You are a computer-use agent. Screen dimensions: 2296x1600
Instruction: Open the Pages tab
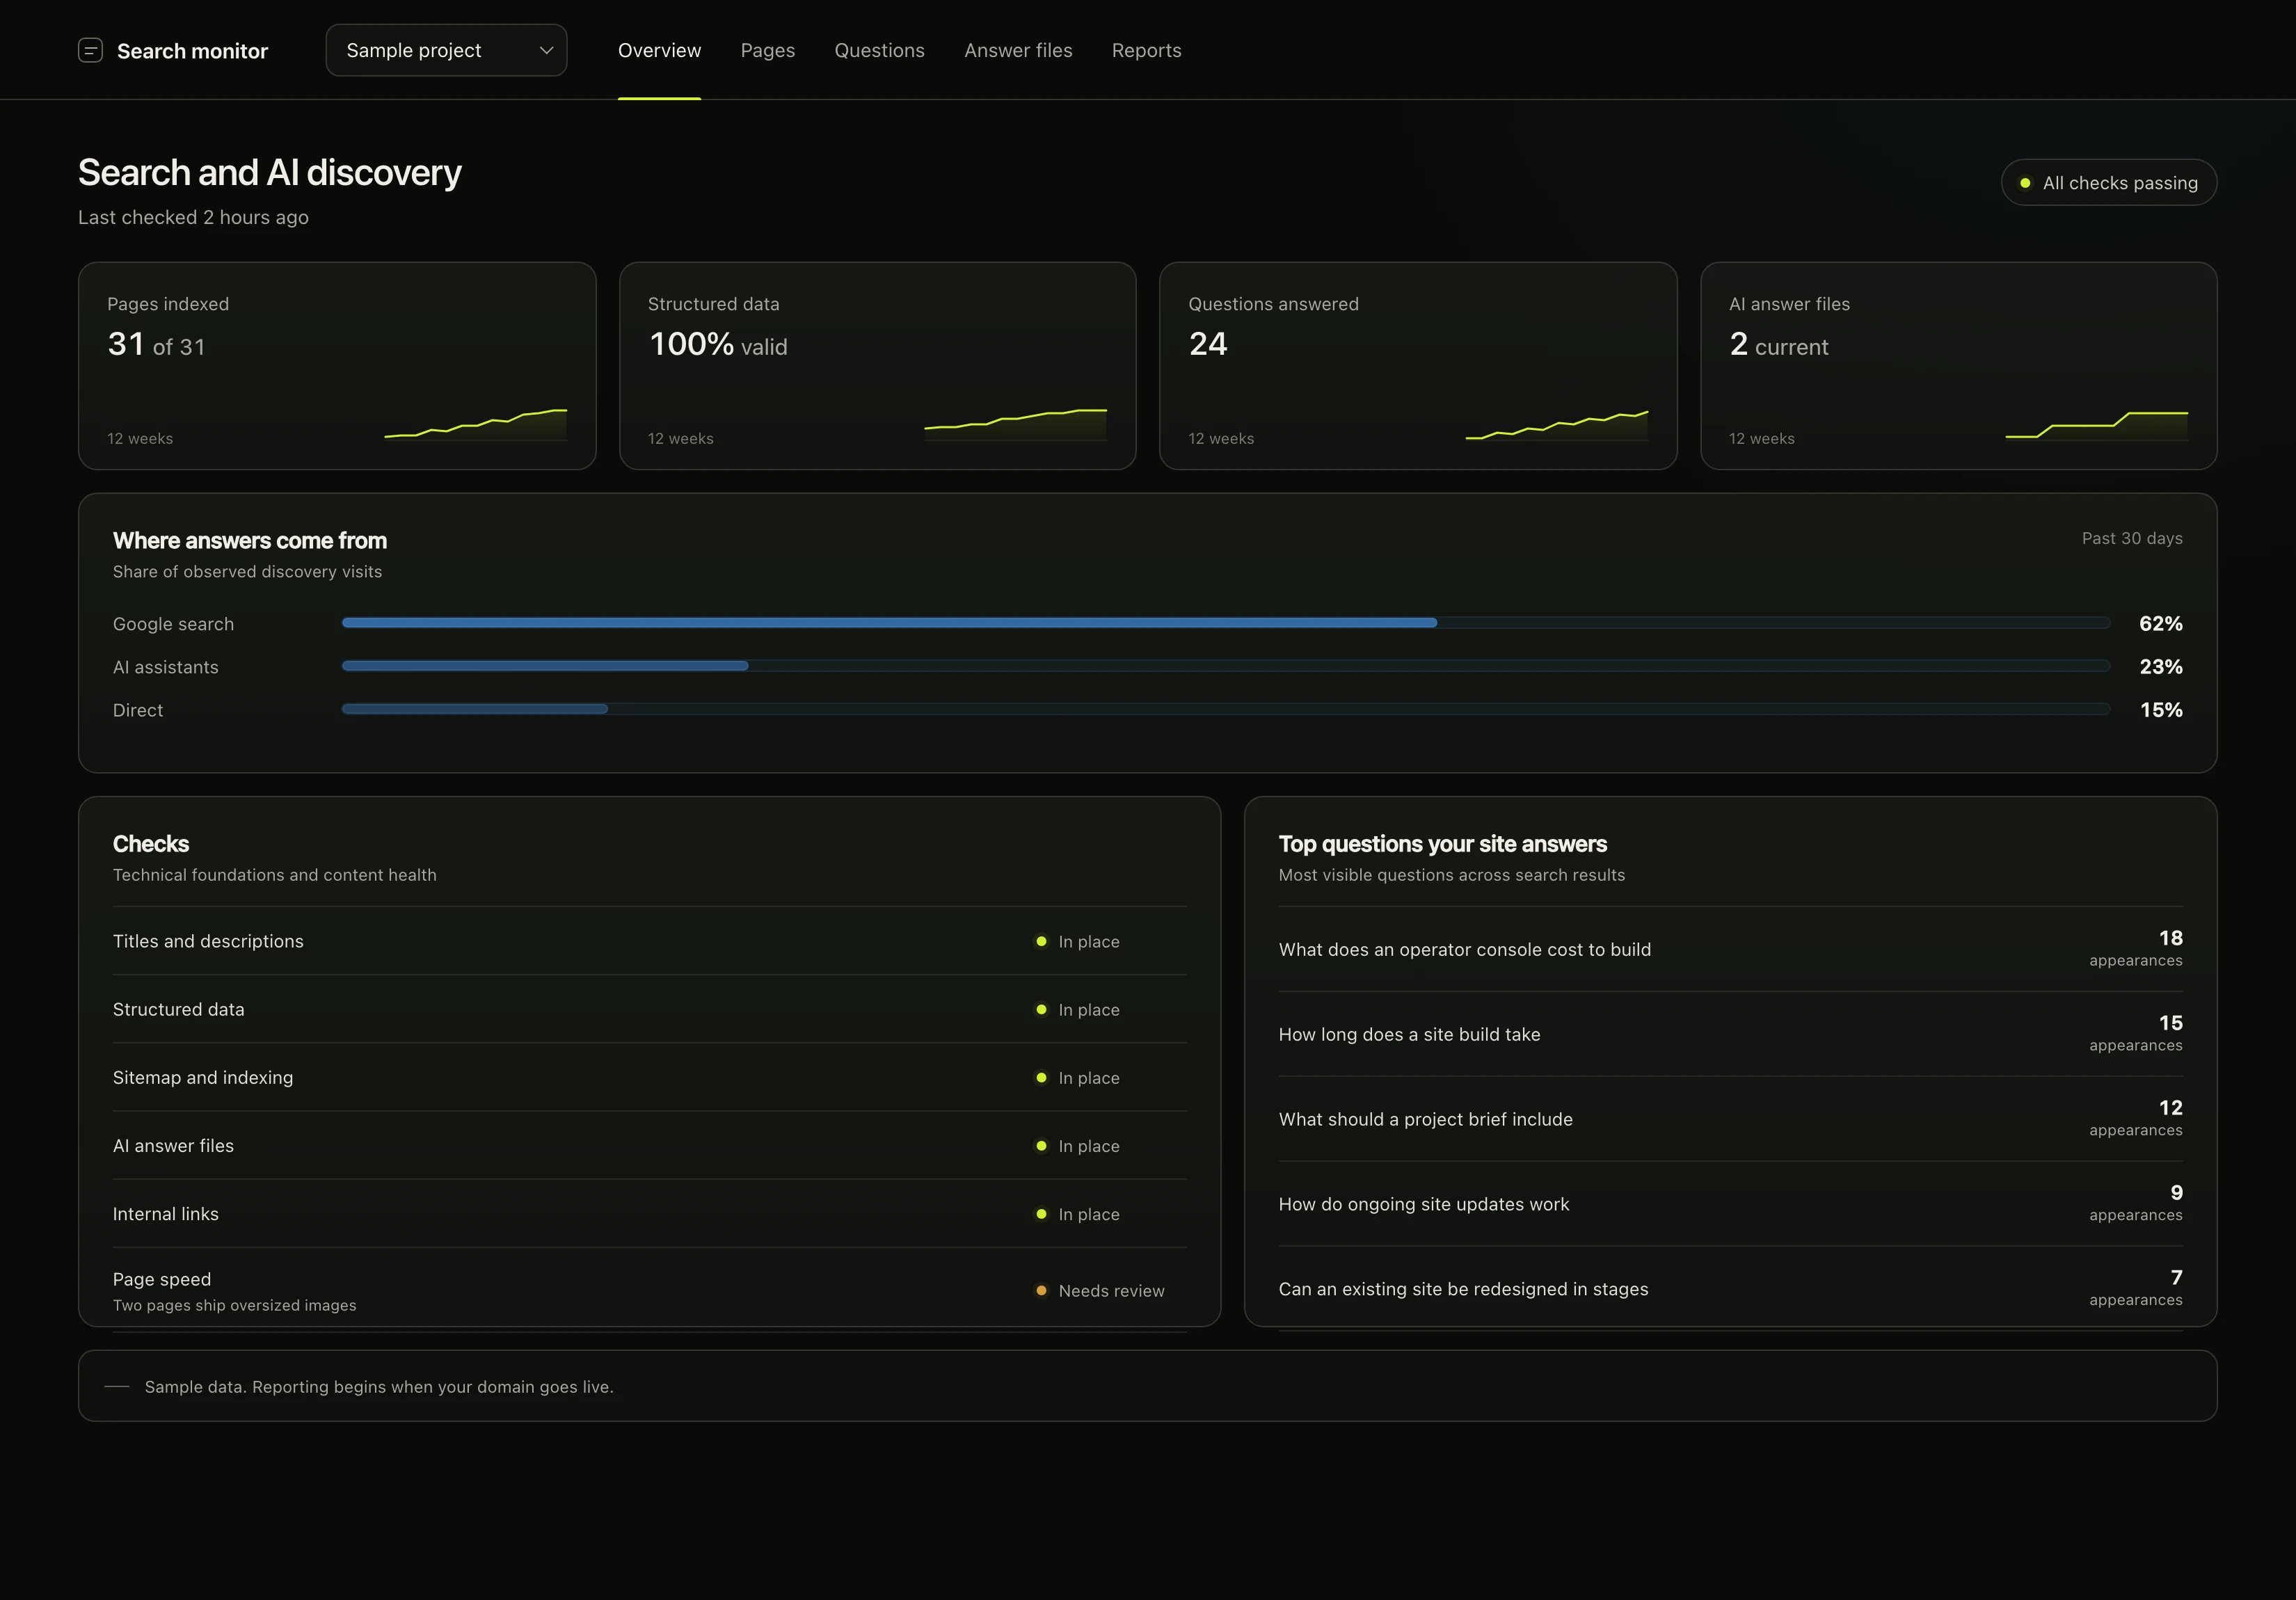(767, 50)
